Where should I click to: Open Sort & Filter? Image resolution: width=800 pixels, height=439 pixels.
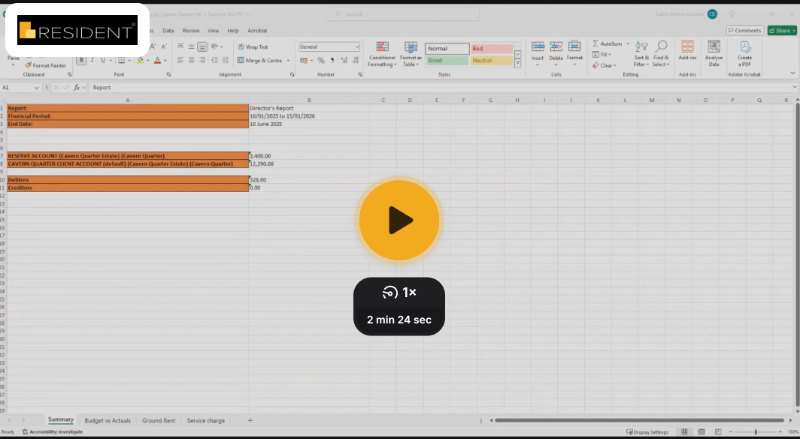[x=640, y=52]
